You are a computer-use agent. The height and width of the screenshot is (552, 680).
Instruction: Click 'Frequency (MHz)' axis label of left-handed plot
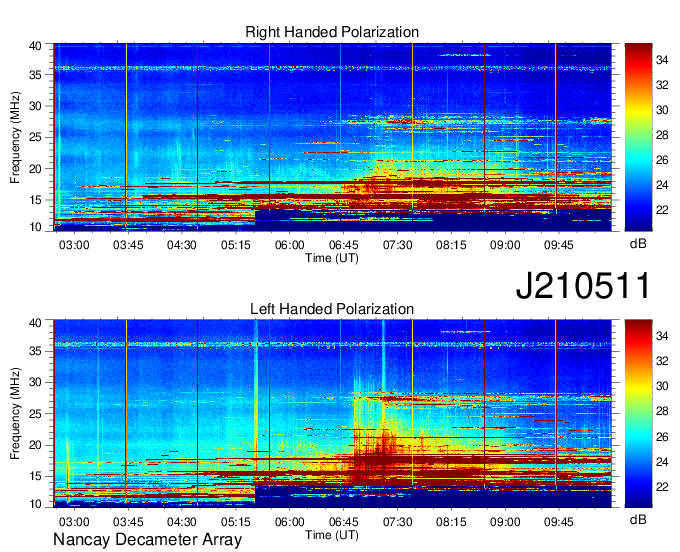(x=15, y=414)
